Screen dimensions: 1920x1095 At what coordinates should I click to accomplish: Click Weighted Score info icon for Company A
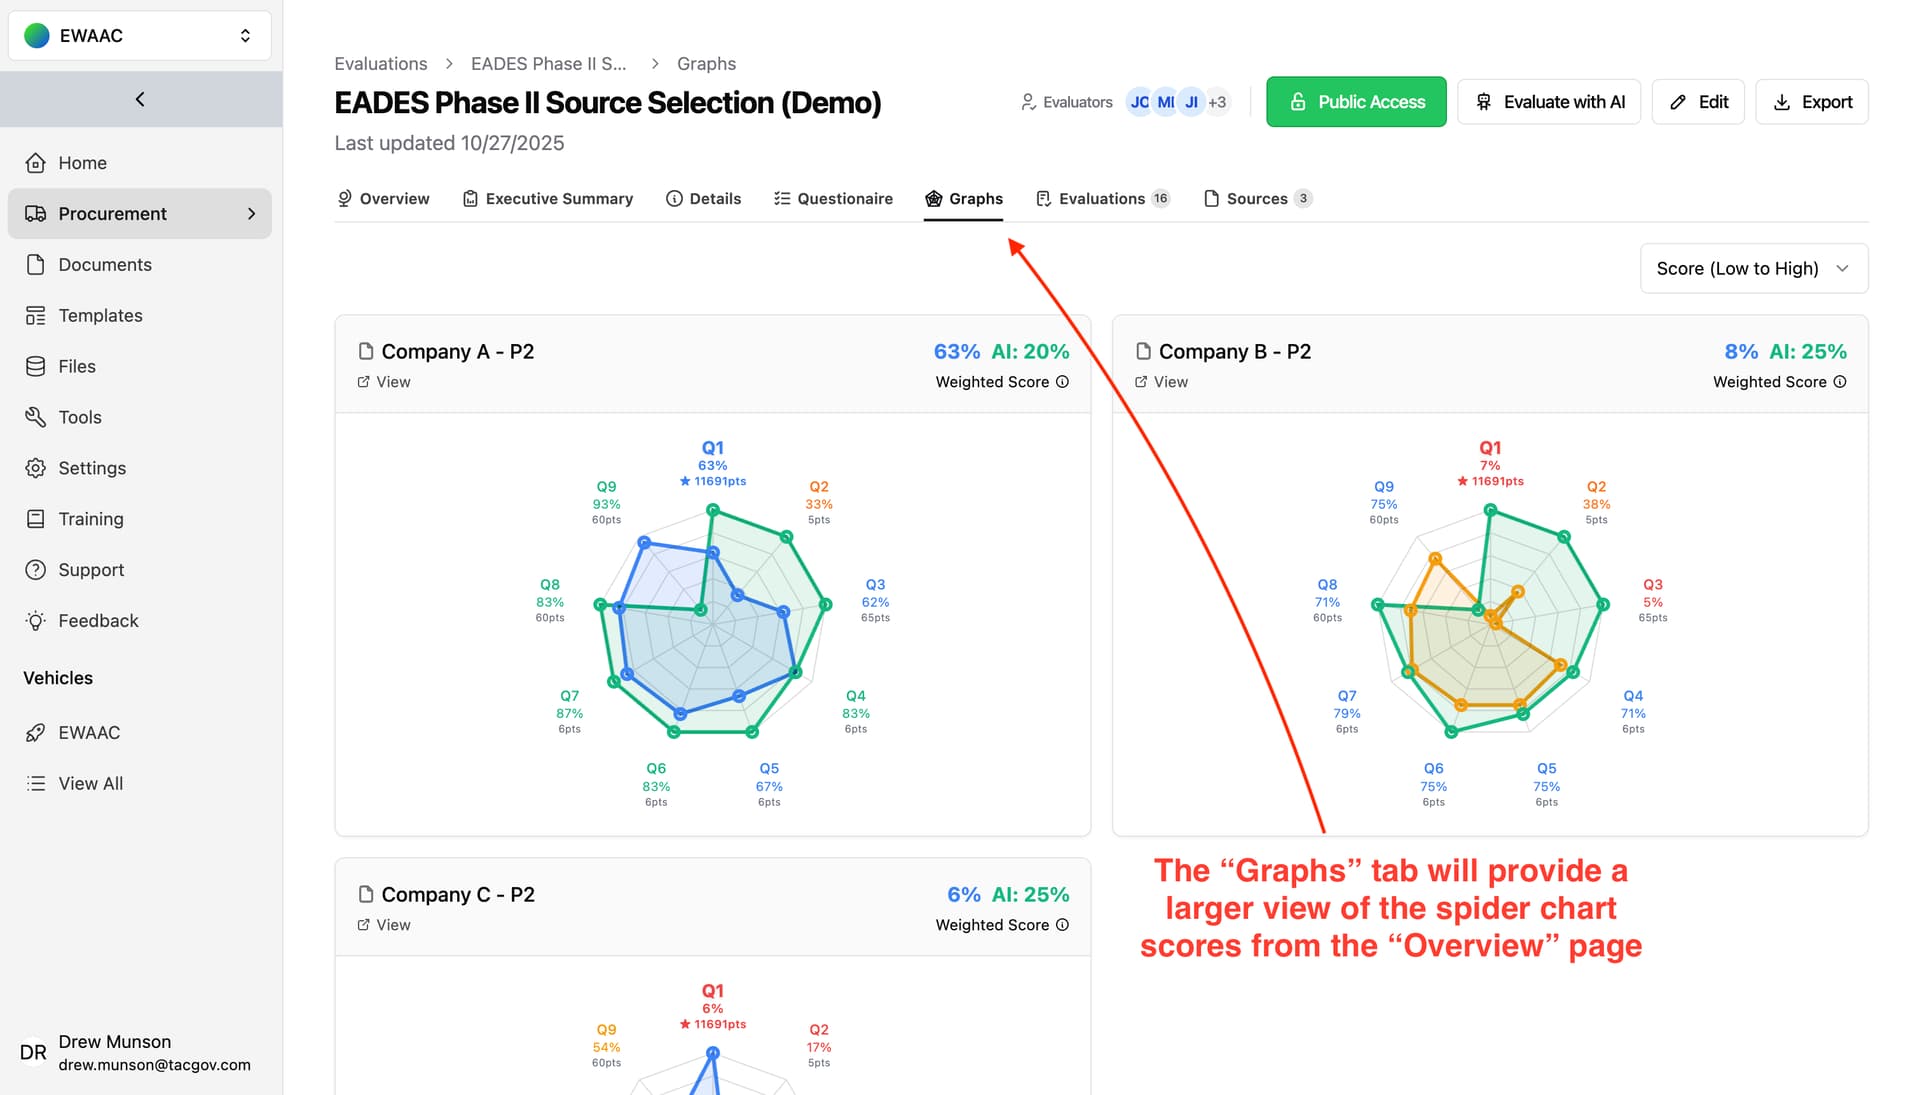pyautogui.click(x=1063, y=382)
